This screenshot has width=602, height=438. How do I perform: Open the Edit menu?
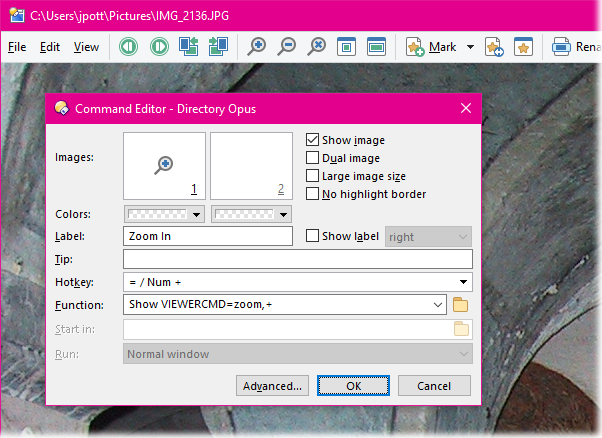[x=50, y=47]
